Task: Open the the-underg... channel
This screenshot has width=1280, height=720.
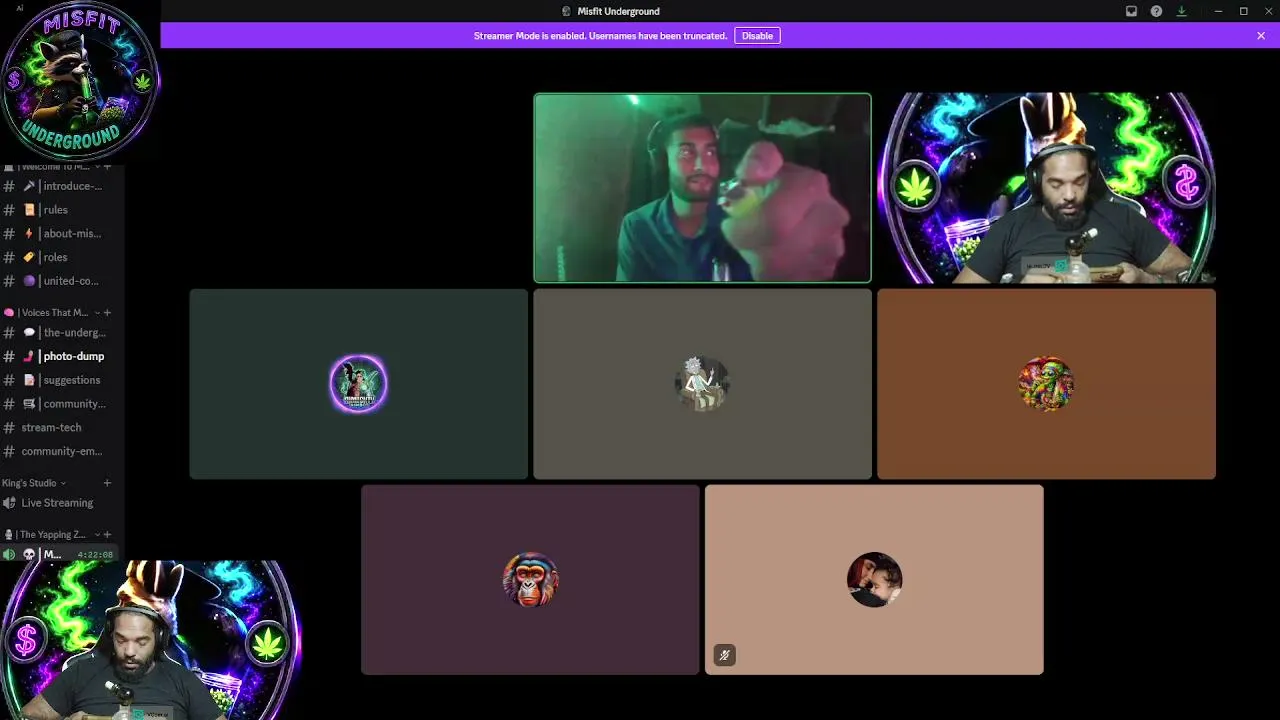Action: 62,333
